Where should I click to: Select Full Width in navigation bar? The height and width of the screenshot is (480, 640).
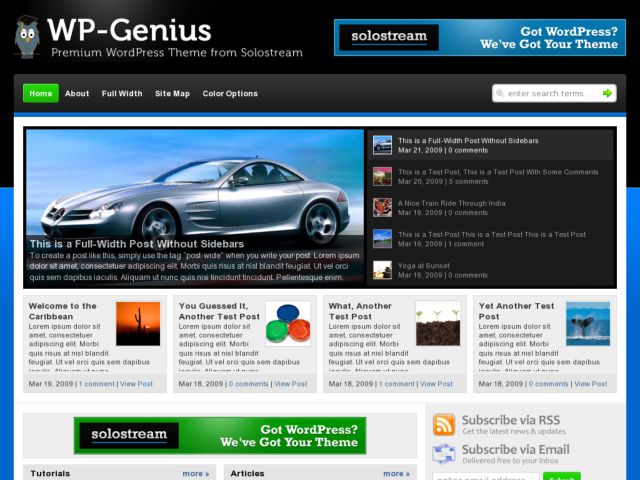(x=122, y=93)
